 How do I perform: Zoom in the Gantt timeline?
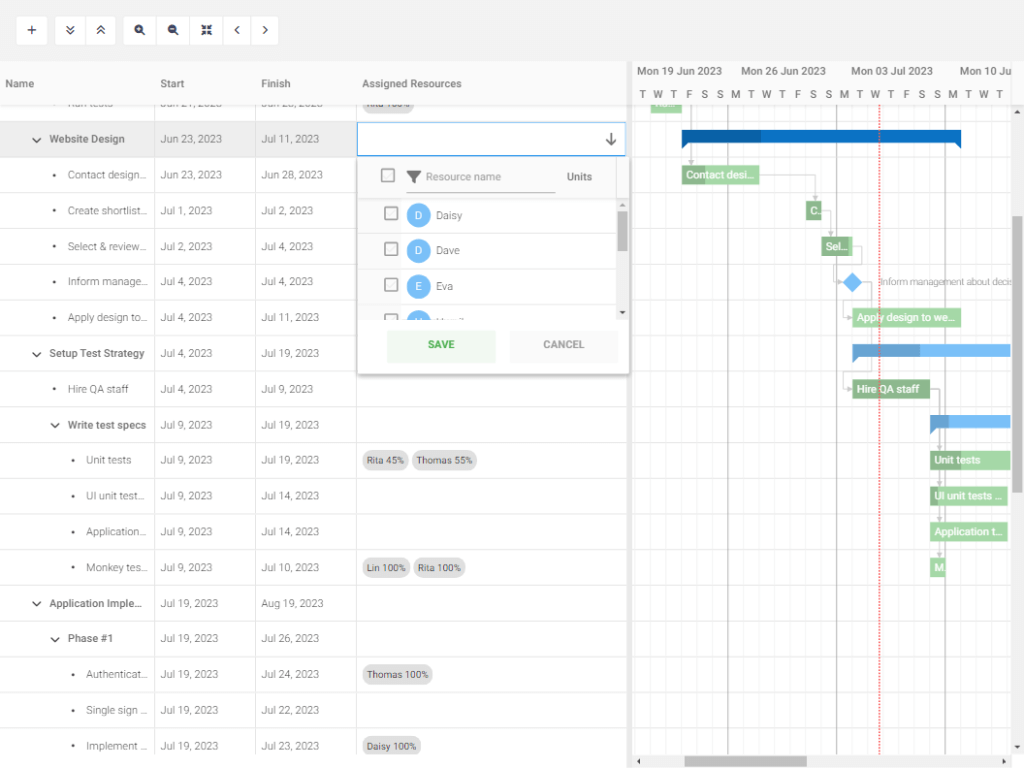point(140,30)
